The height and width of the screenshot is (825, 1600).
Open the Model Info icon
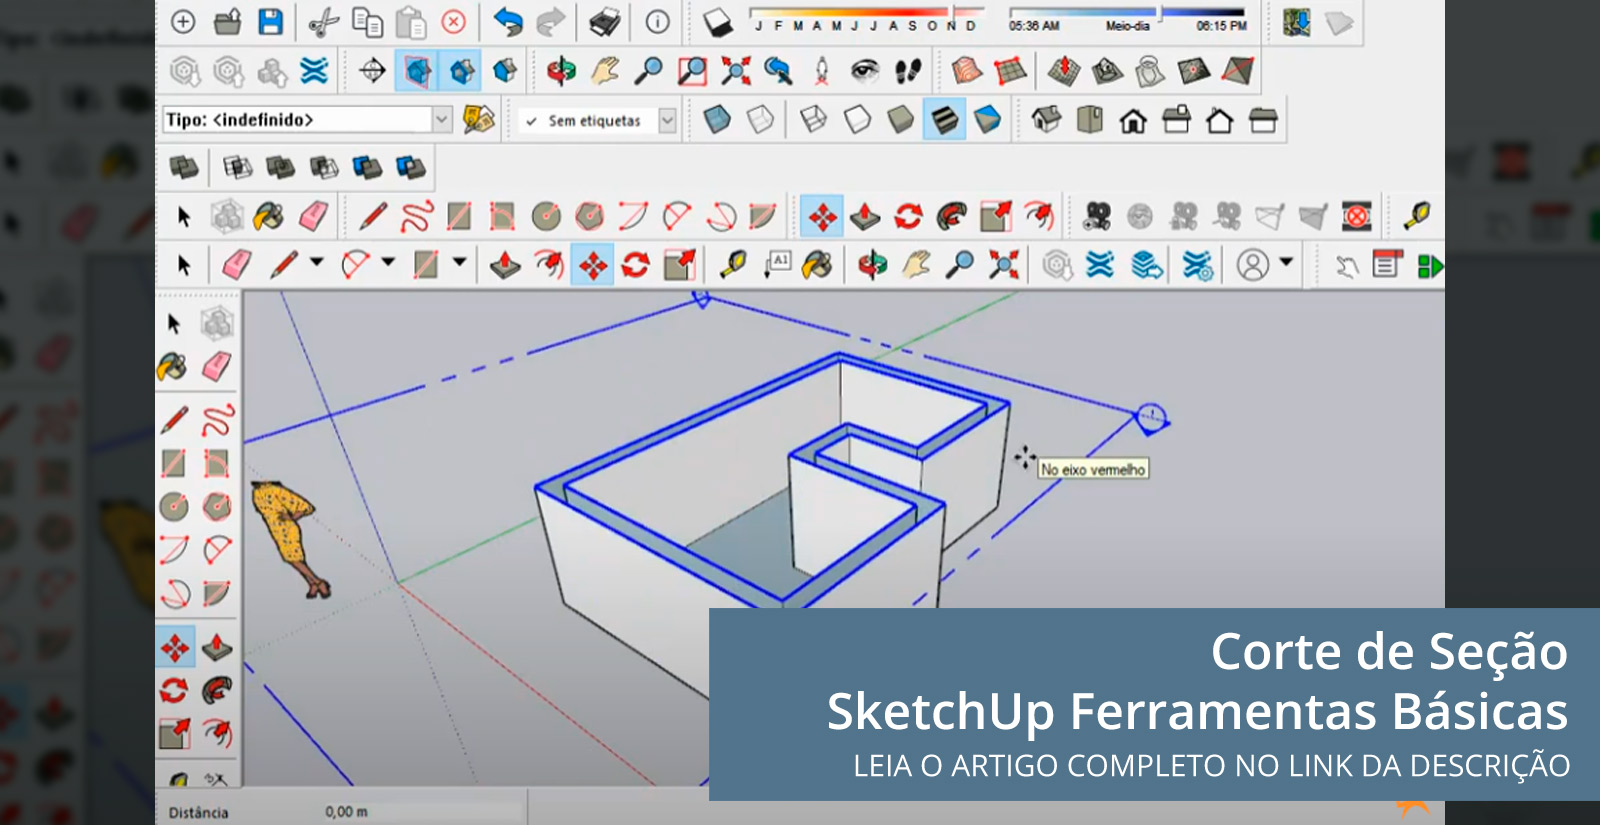(x=657, y=22)
